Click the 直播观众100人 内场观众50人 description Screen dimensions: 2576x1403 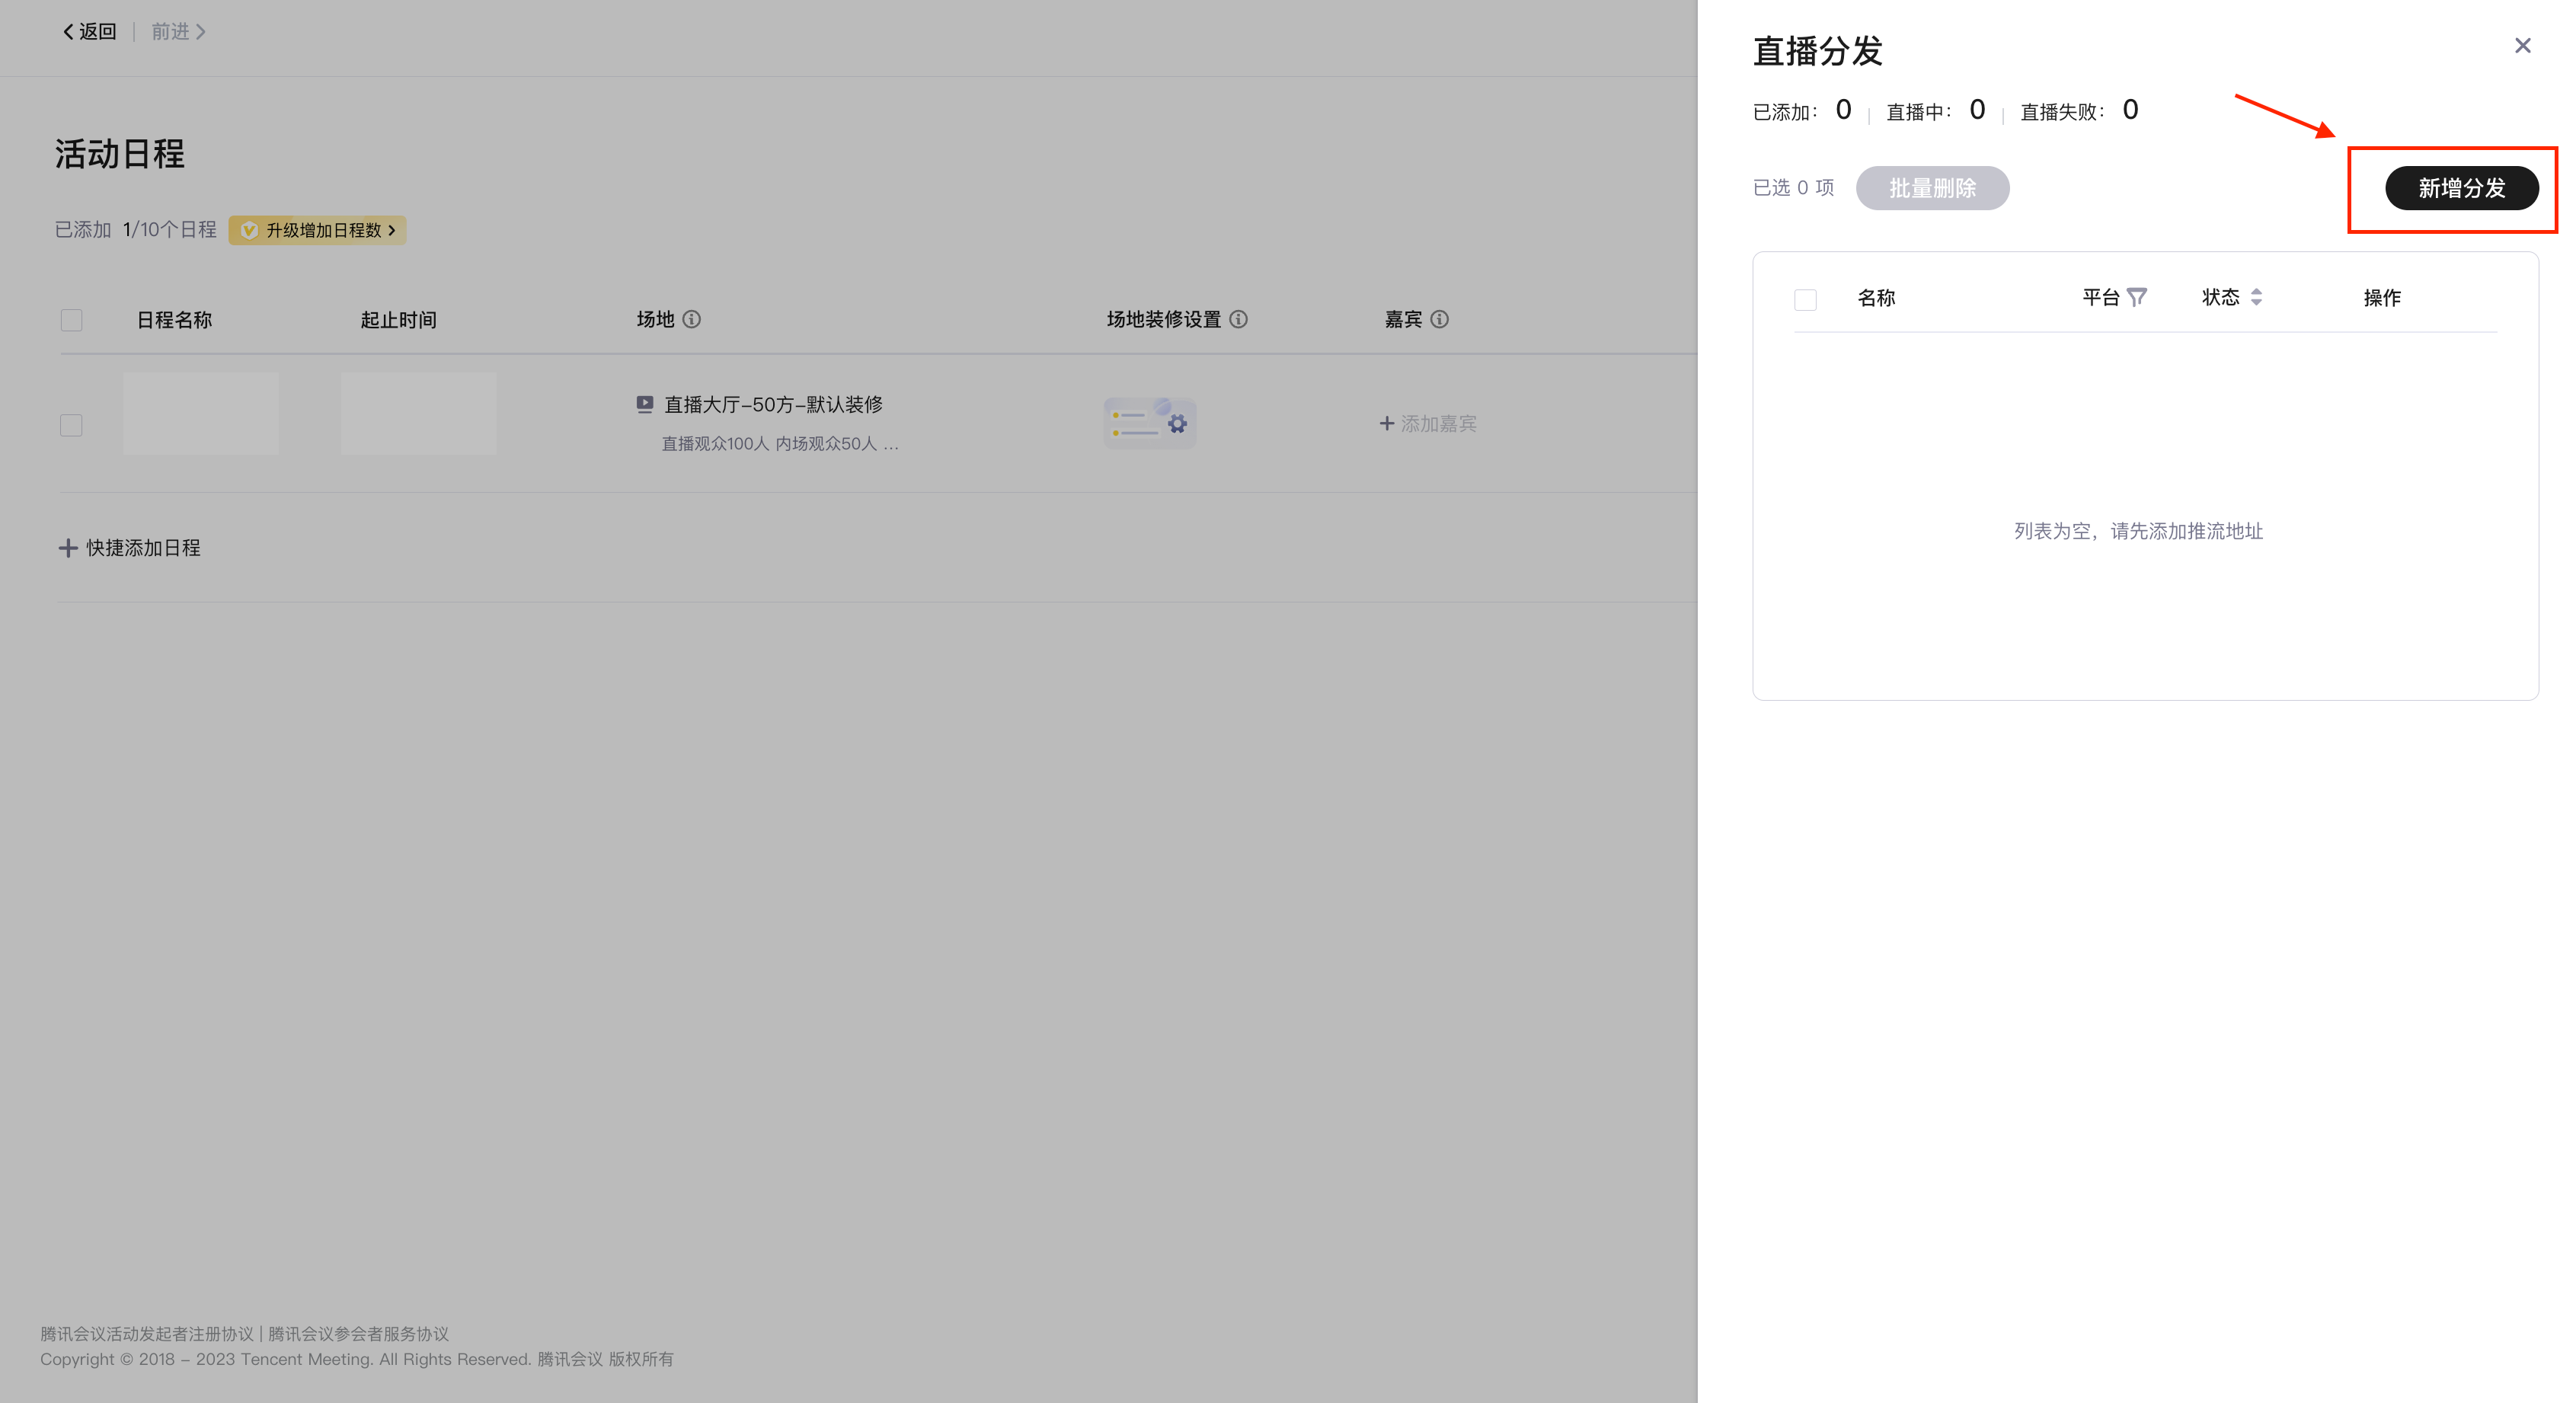click(780, 444)
